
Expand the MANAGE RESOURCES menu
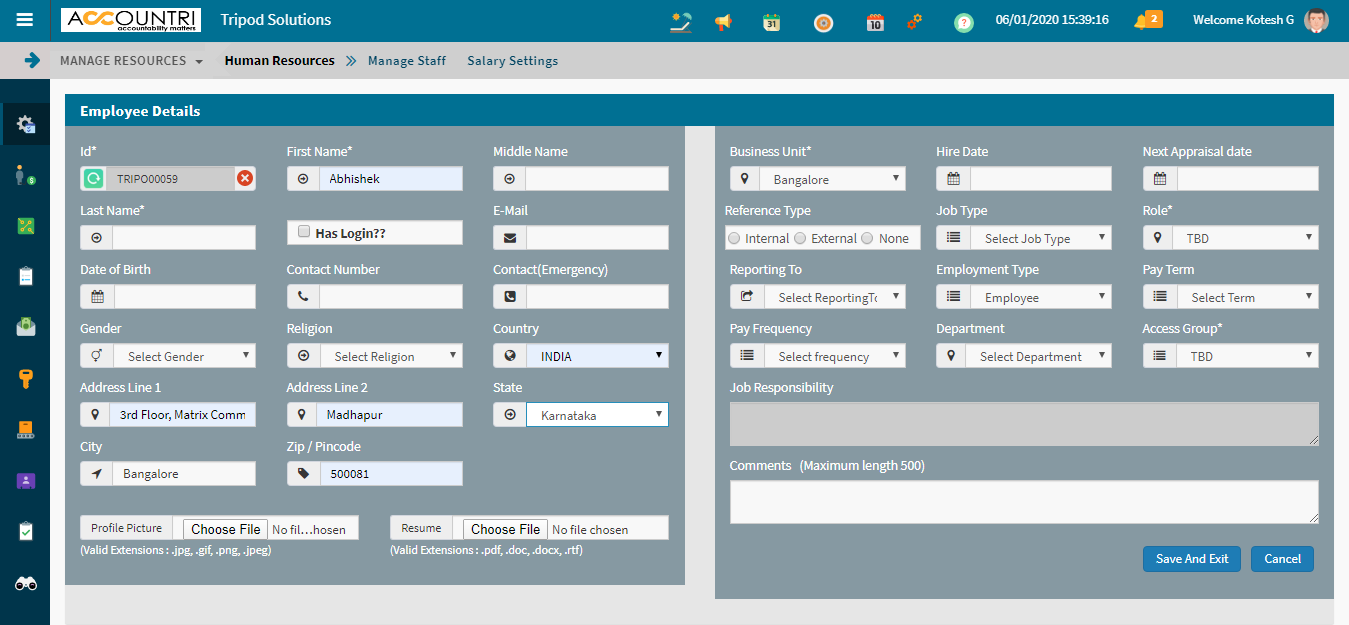pos(131,61)
